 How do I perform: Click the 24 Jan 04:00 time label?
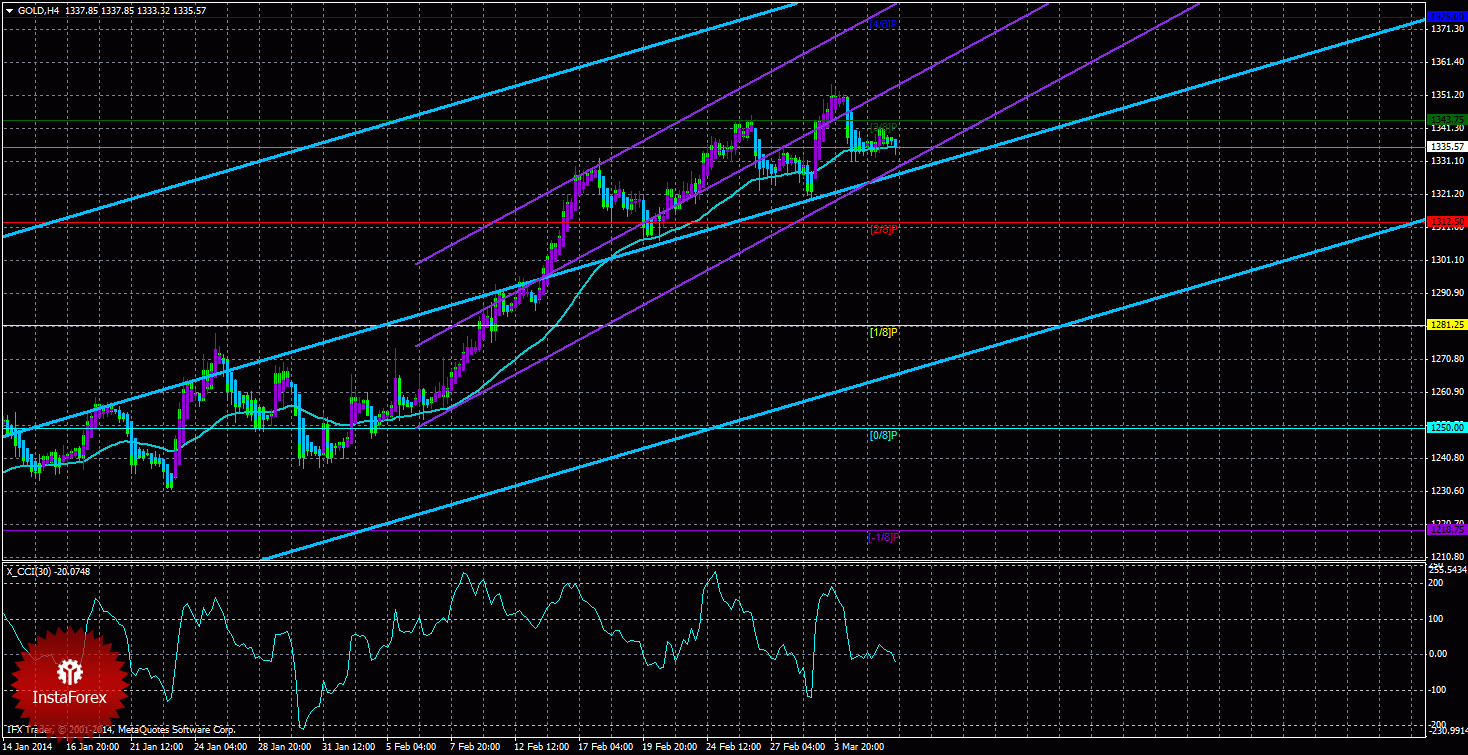tap(223, 747)
